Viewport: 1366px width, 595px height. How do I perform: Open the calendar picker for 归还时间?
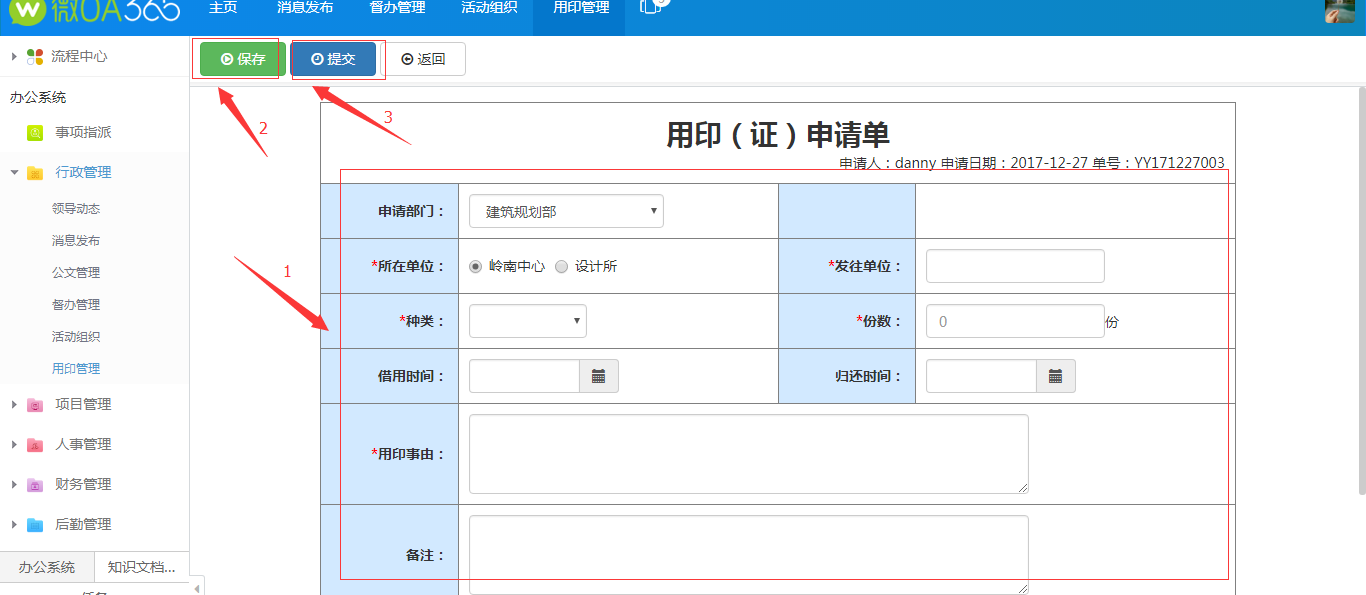(1056, 376)
